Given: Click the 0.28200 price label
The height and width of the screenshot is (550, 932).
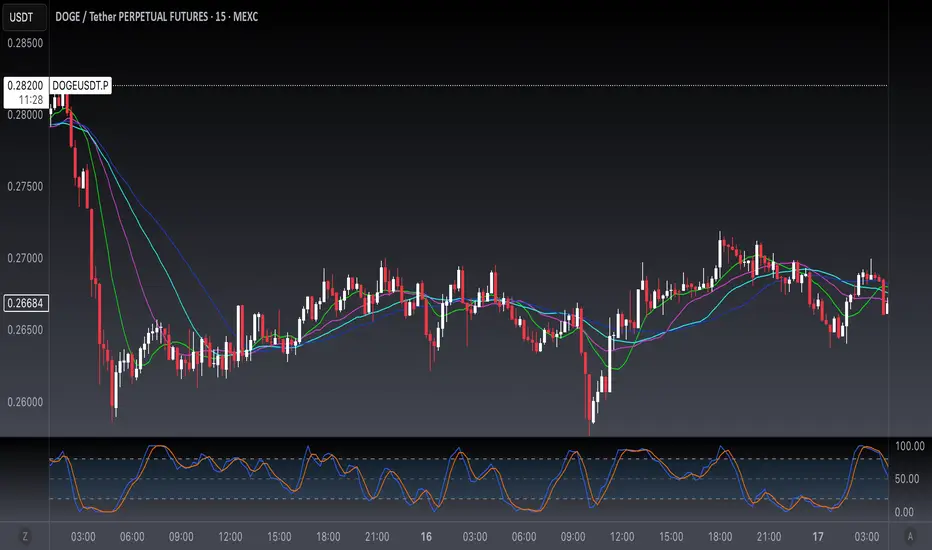Looking at the screenshot, I should click(24, 86).
